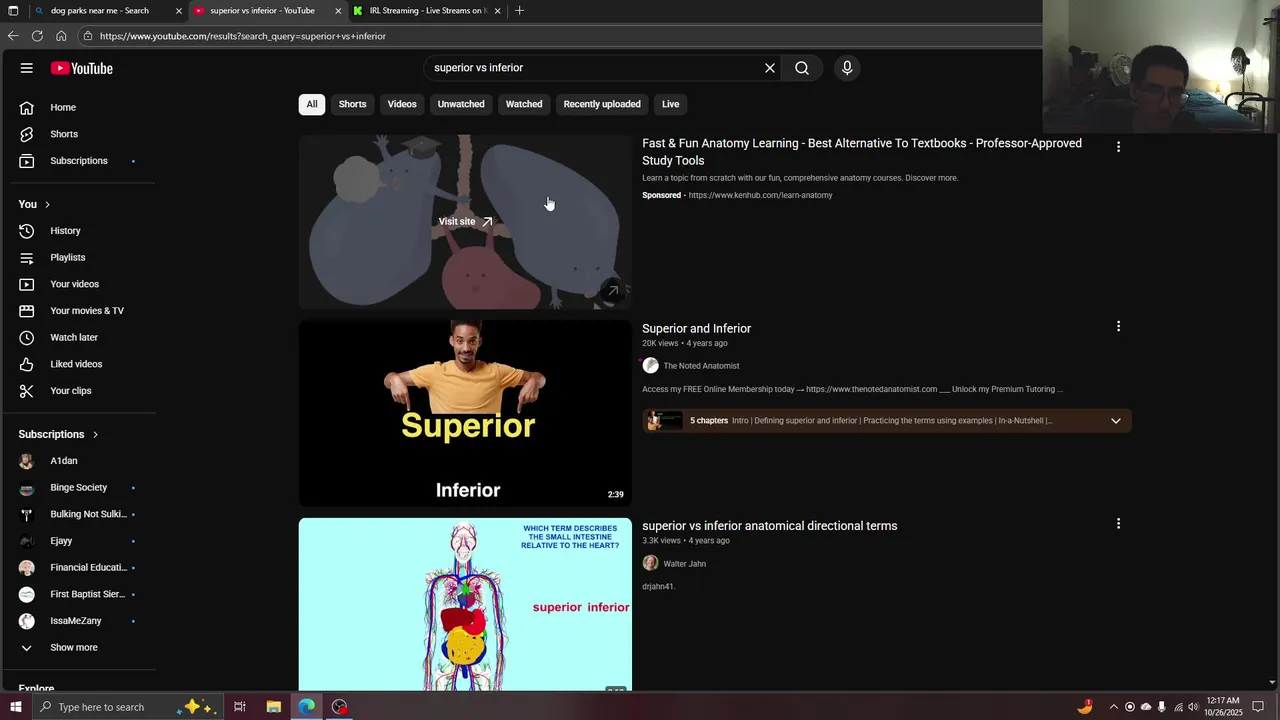
Task: Click the taskbar clock showing 12:17 AM
Action: 1223,707
